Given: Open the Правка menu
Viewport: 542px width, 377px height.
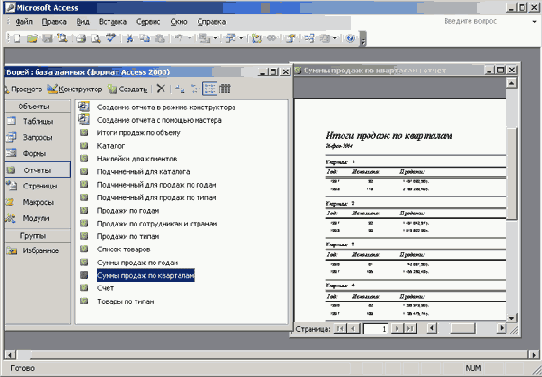Looking at the screenshot, I should pos(54,22).
